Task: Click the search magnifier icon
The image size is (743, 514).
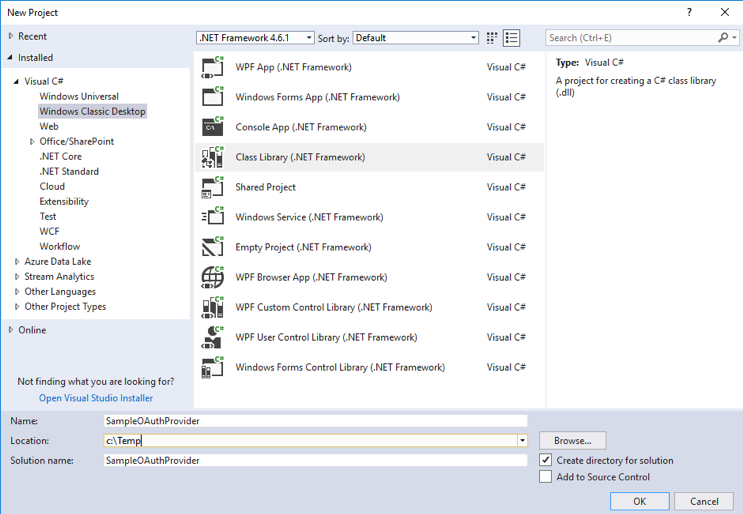Action: pyautogui.click(x=723, y=37)
